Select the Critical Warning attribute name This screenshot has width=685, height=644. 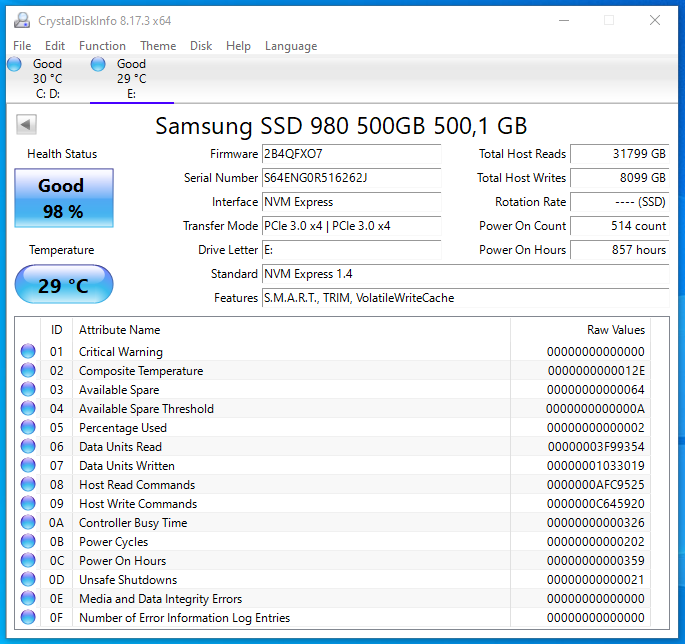tap(121, 352)
